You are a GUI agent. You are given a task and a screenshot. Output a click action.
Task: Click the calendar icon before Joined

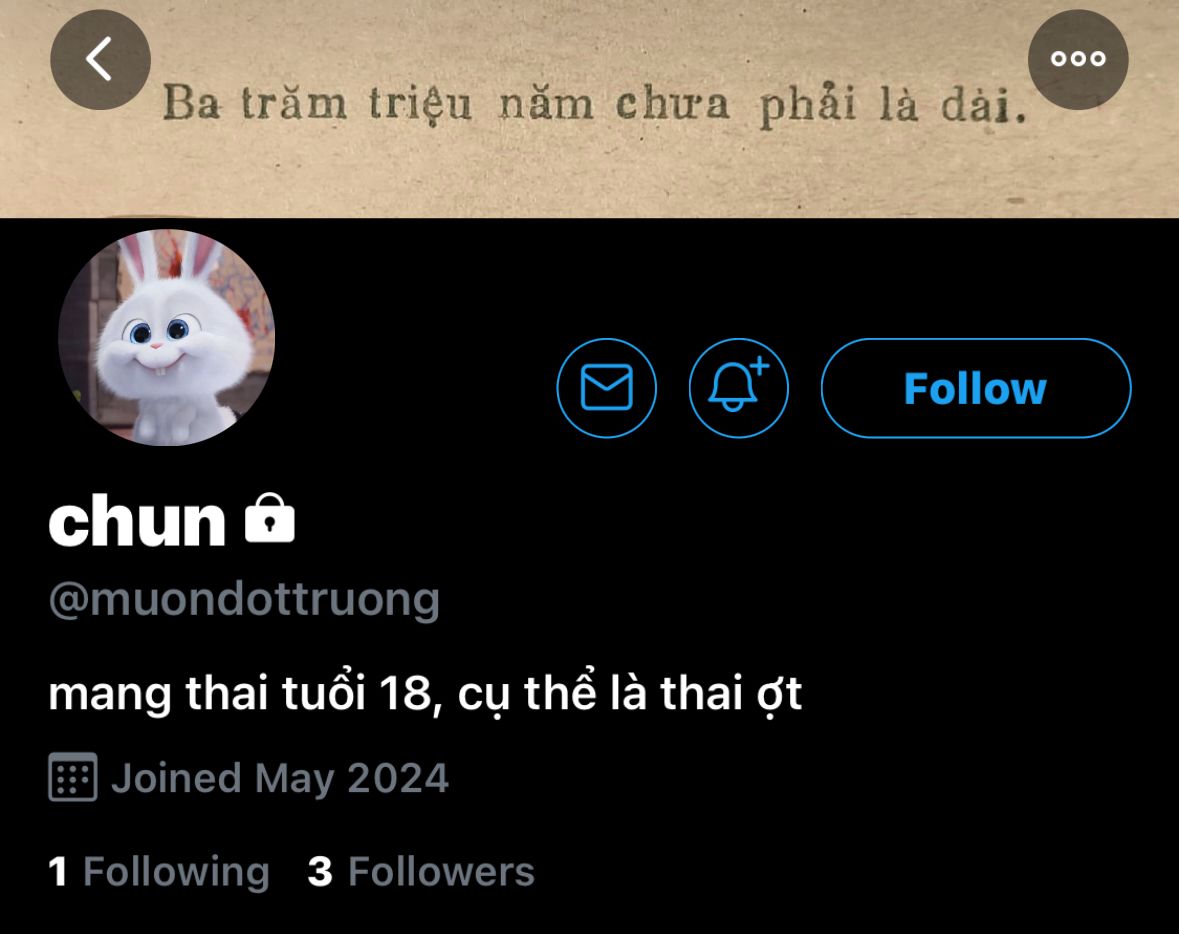point(73,777)
